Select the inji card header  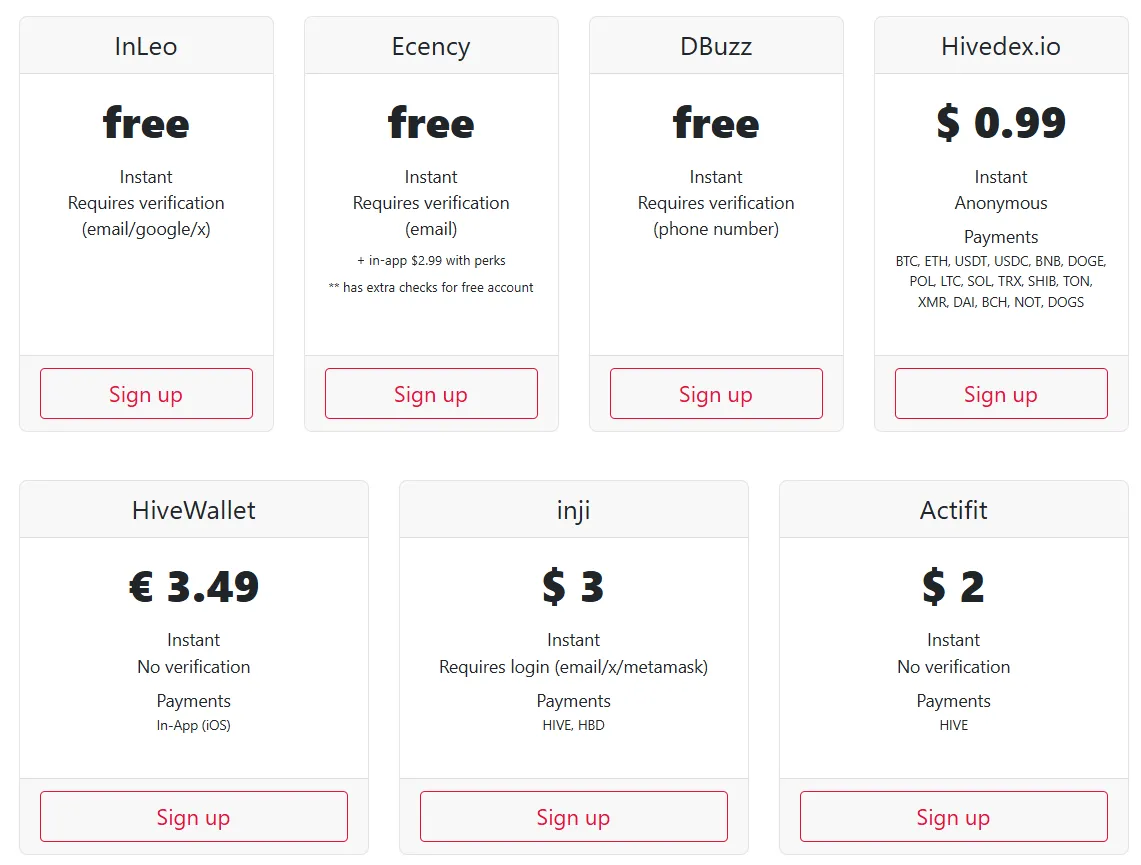573,509
